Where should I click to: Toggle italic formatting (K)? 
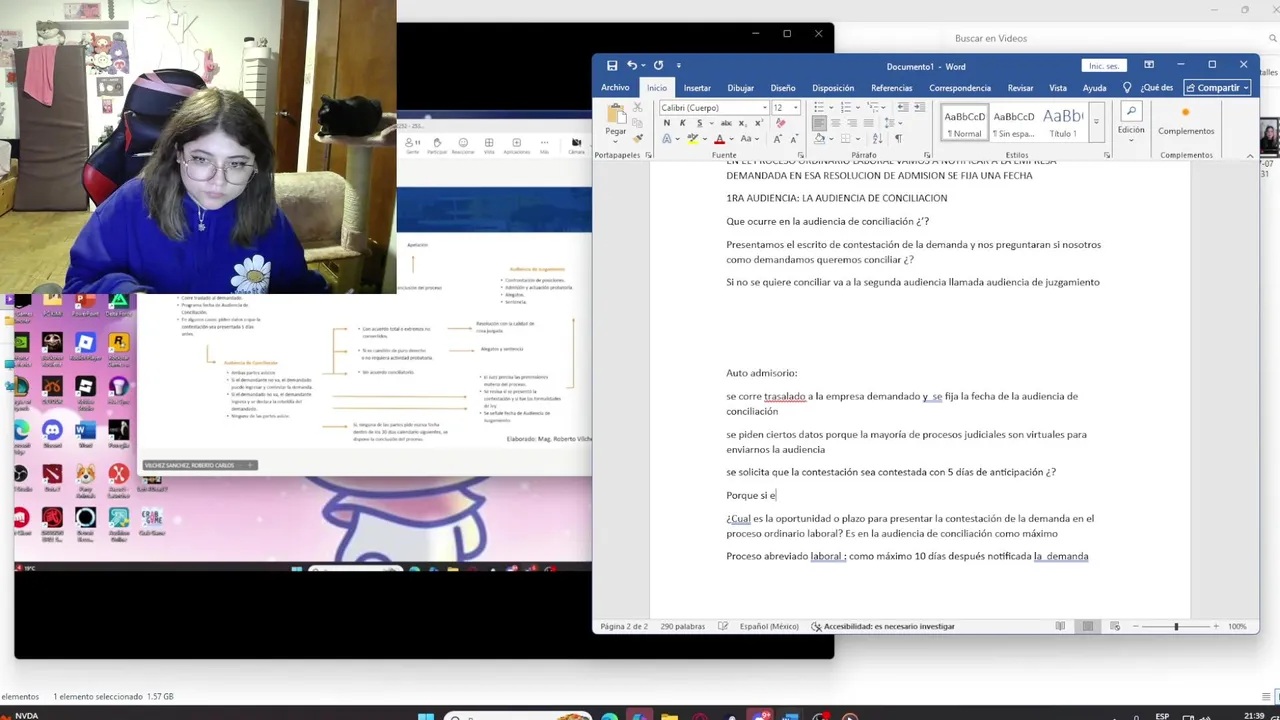coord(683,123)
